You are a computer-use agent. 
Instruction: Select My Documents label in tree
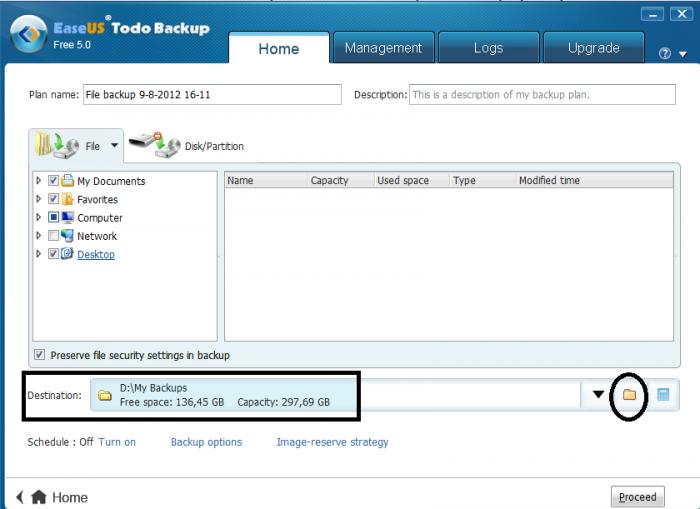(x=111, y=181)
